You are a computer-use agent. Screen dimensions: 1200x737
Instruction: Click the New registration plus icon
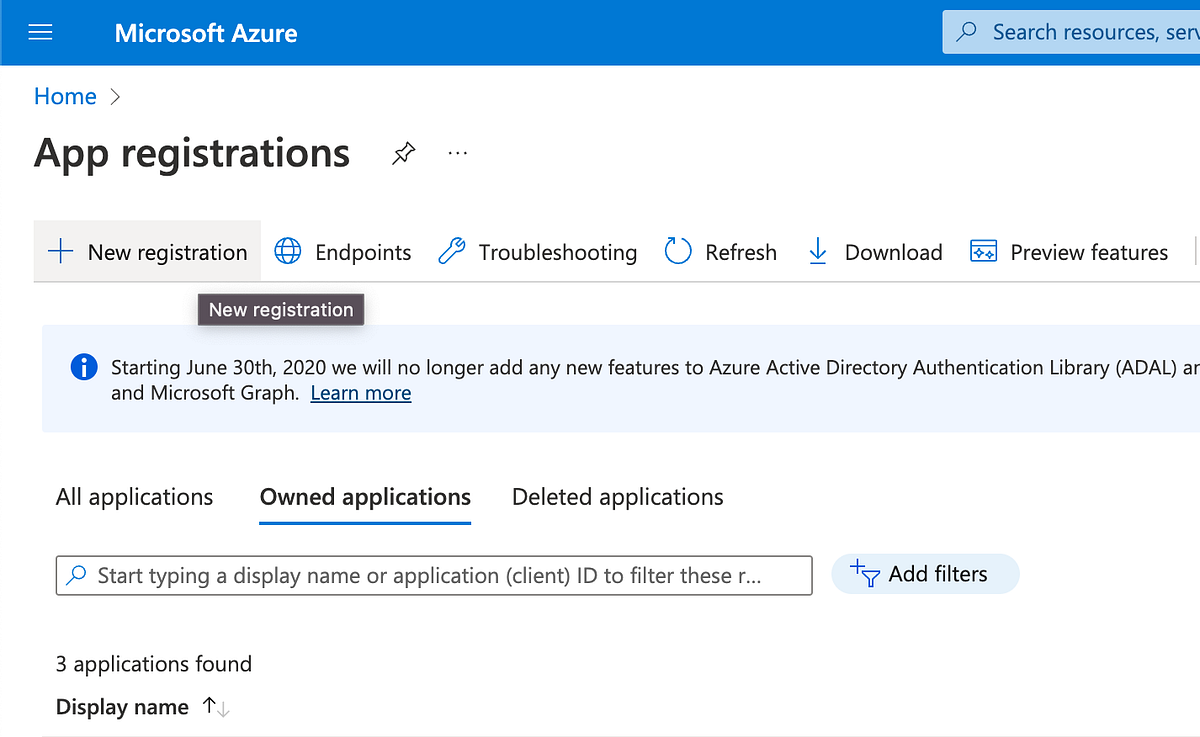click(x=61, y=252)
